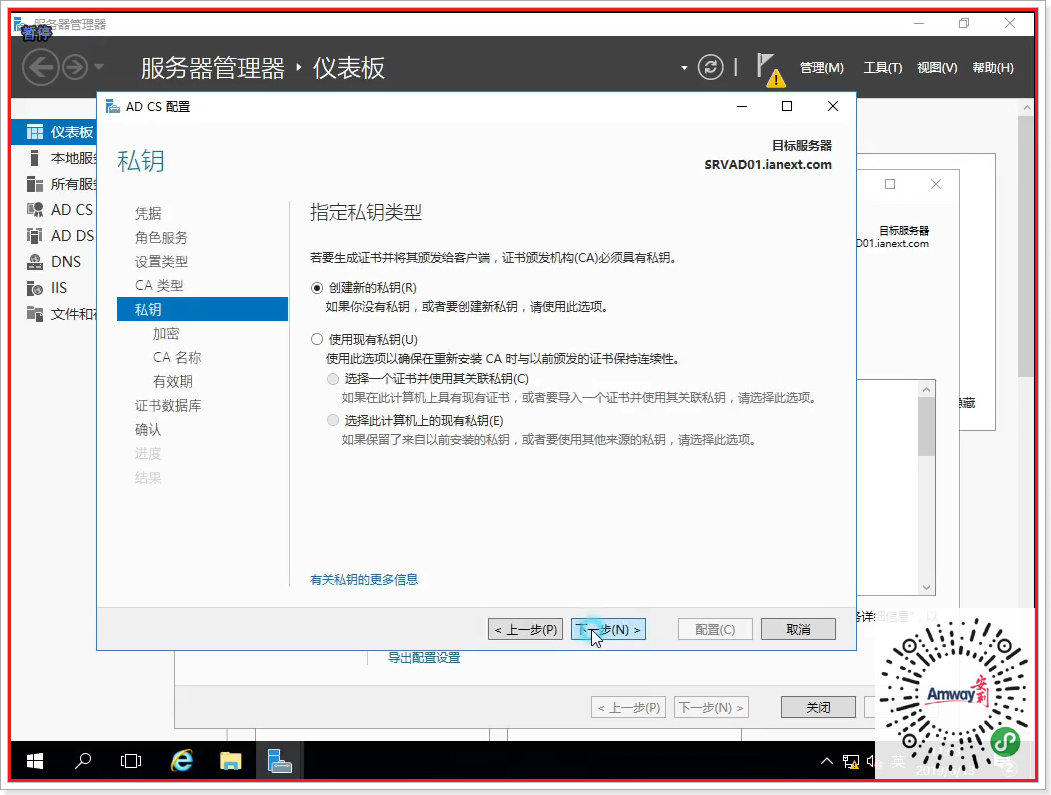Click the scroll up arrow in background results panel

click(x=926, y=389)
